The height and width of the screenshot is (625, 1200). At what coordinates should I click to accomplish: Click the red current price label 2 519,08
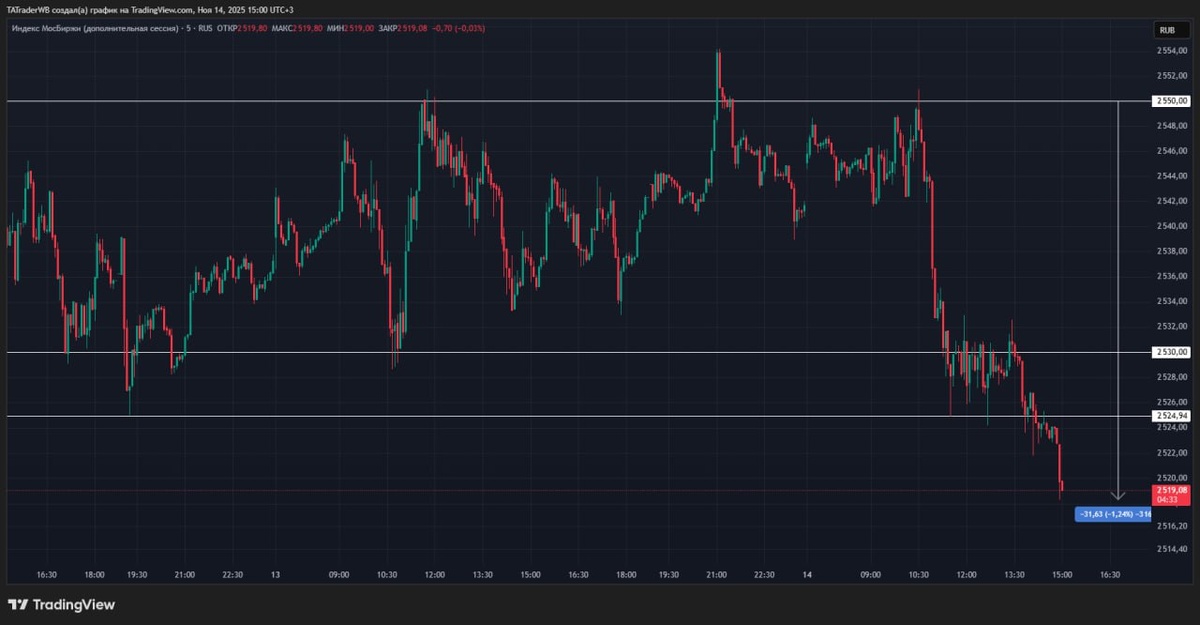click(x=1171, y=495)
